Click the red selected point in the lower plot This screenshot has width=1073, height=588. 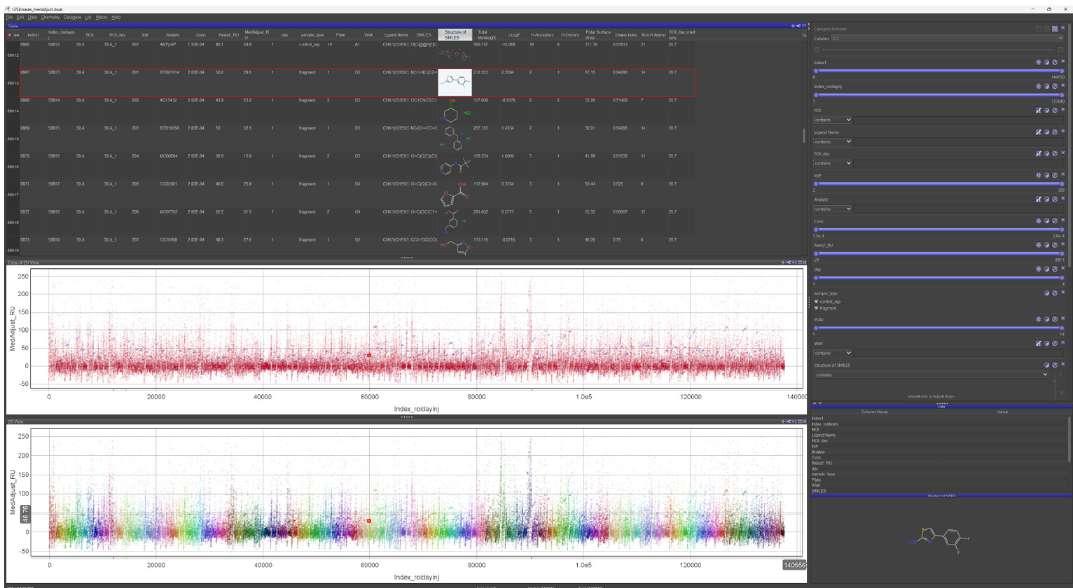369,521
